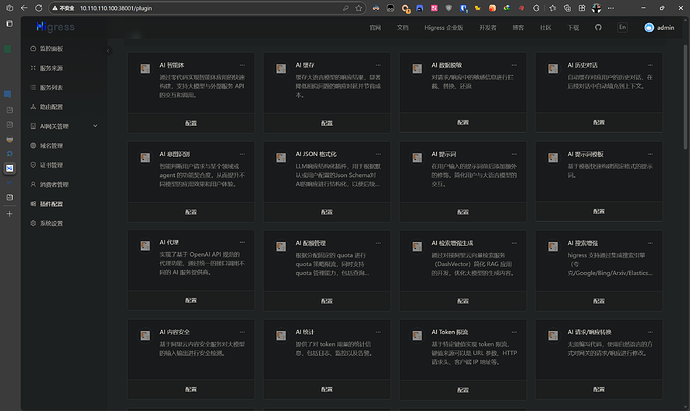This screenshot has height=411, width=690.
Task: Click 配置 on the AI 提示词模板 card
Action: tap(599, 211)
